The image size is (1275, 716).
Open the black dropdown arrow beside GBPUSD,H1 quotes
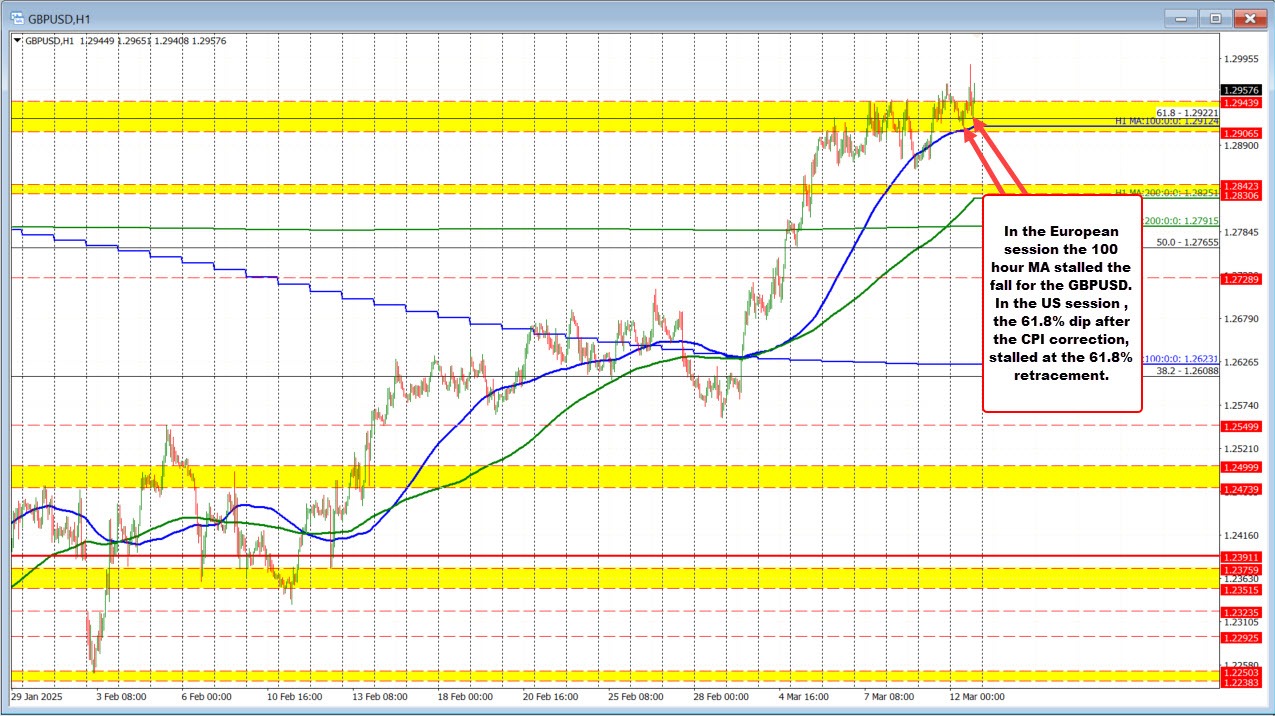point(16,41)
